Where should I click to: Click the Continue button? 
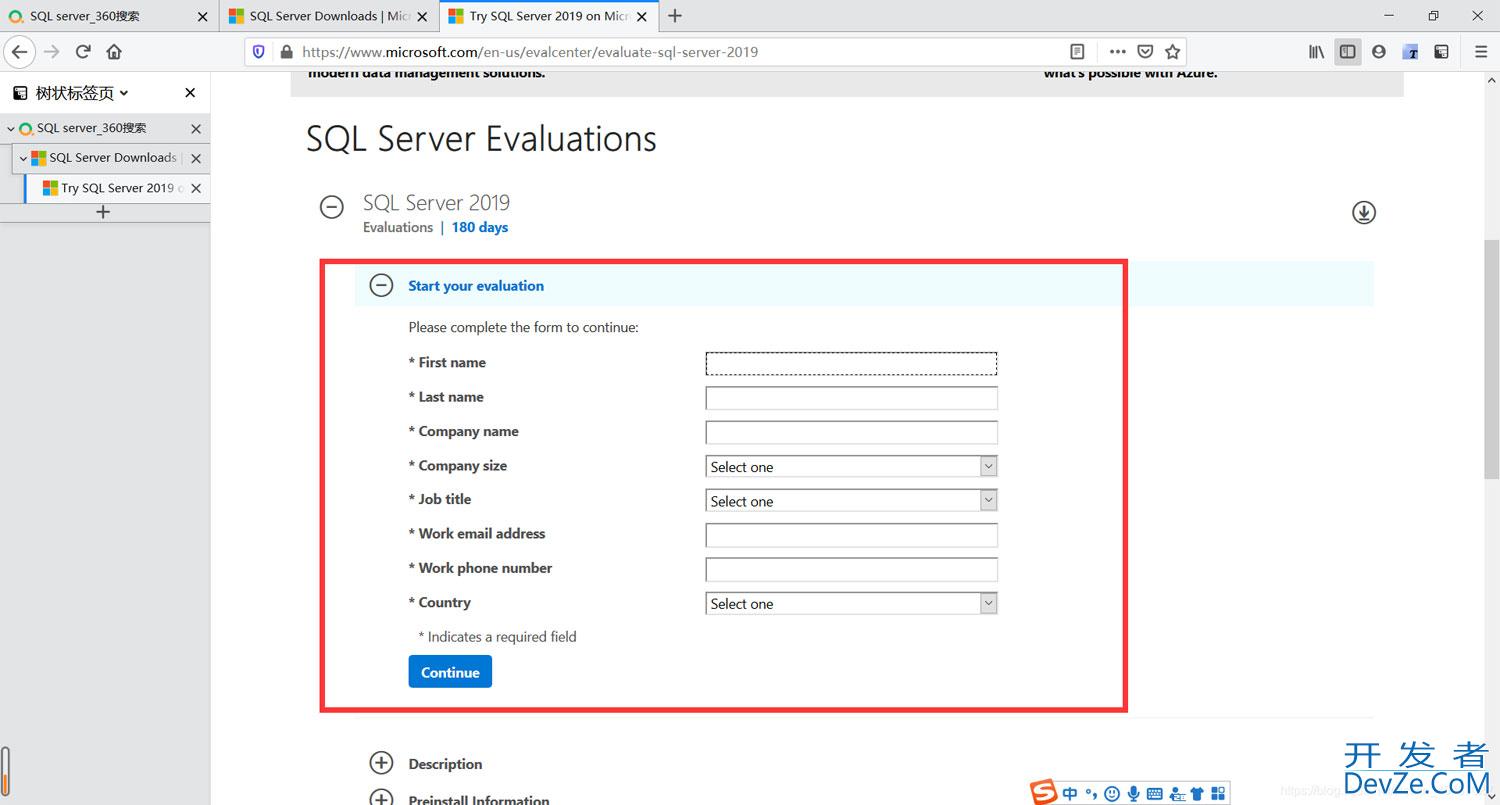coord(450,672)
